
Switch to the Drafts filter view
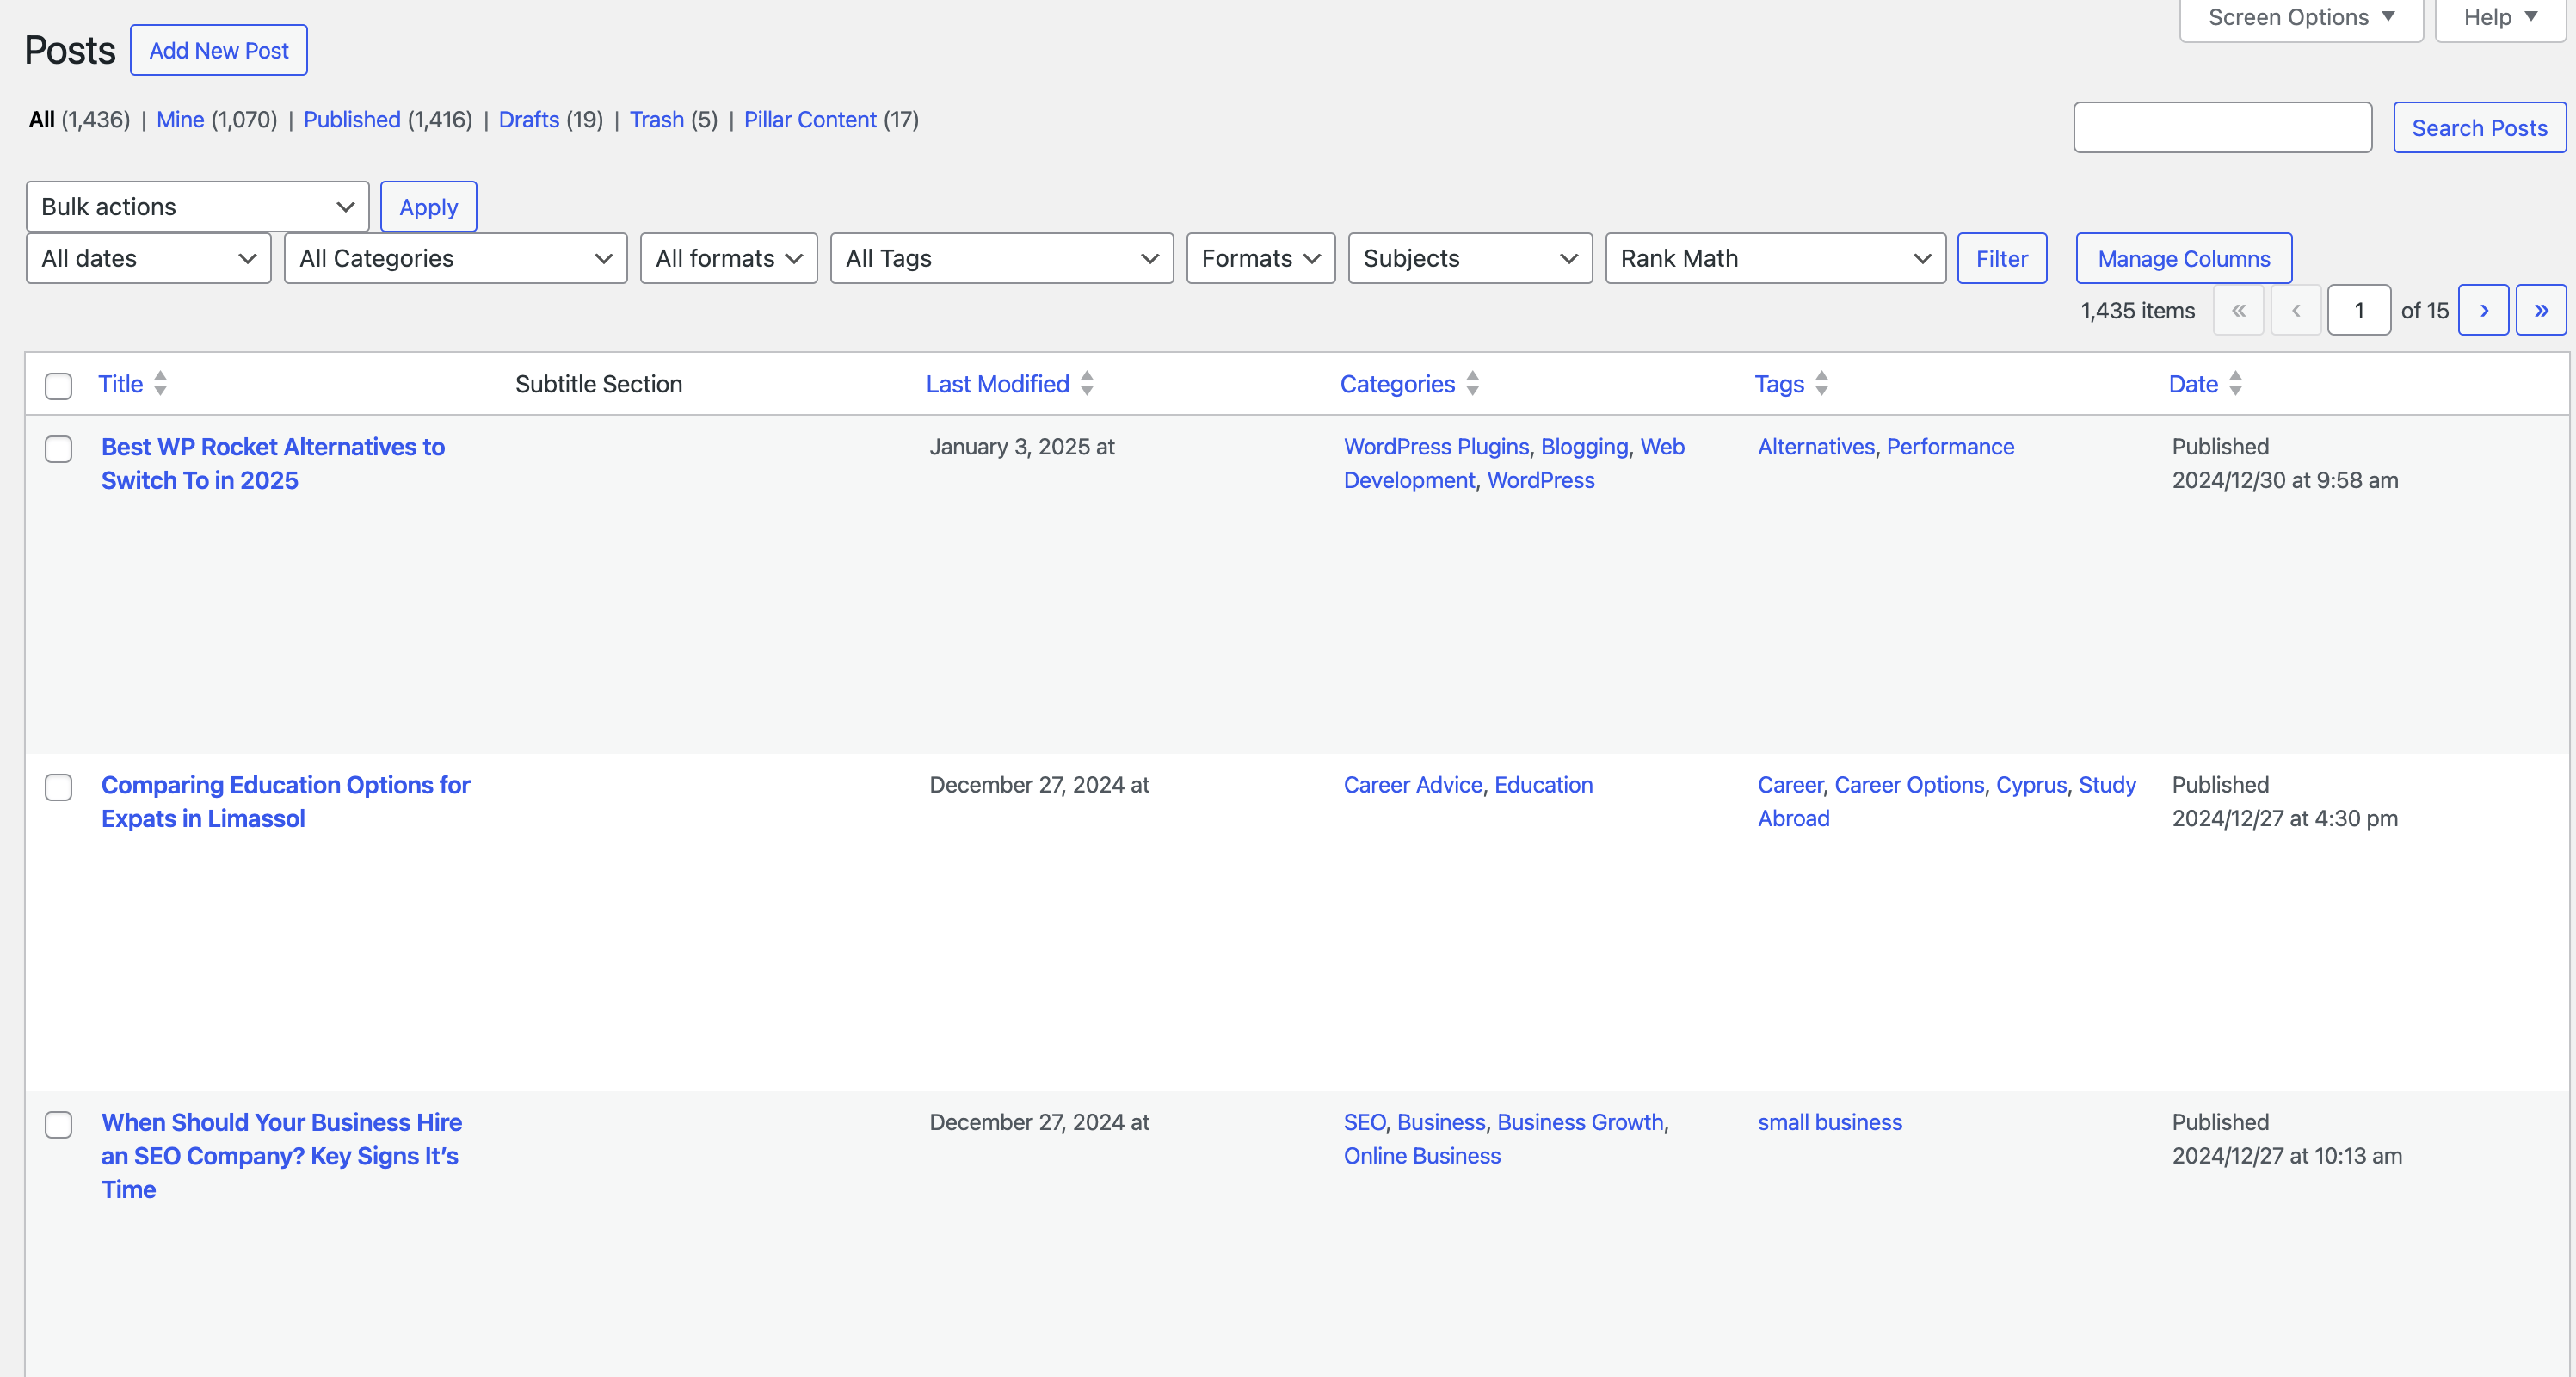click(x=528, y=119)
